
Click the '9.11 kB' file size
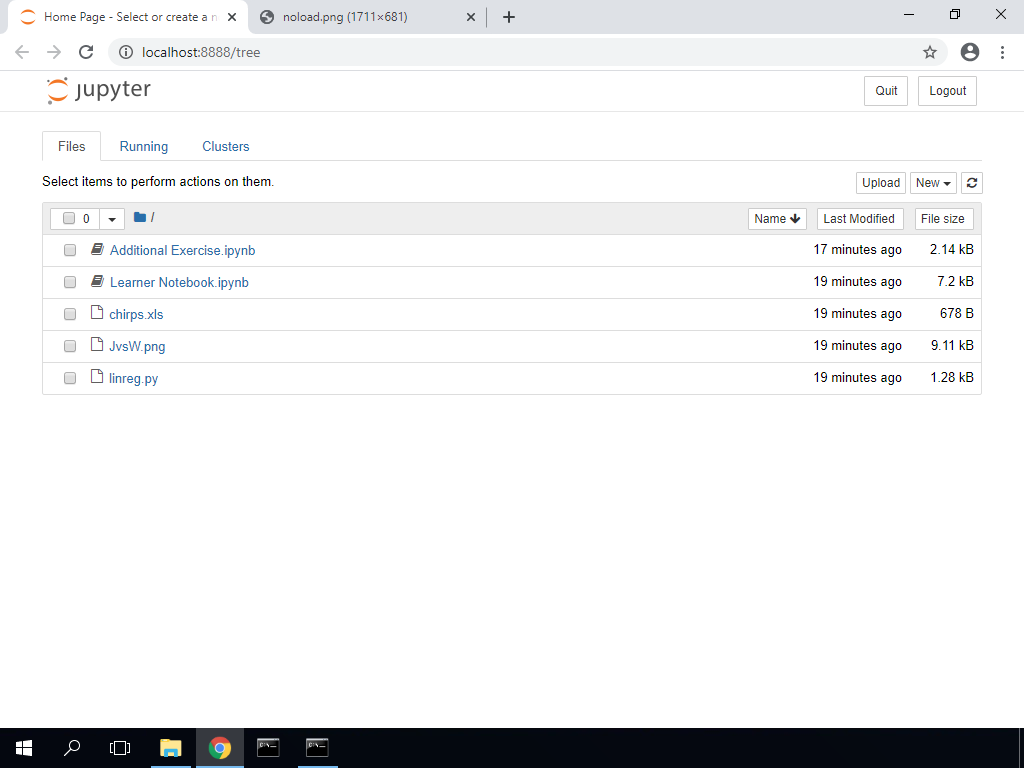coord(952,345)
